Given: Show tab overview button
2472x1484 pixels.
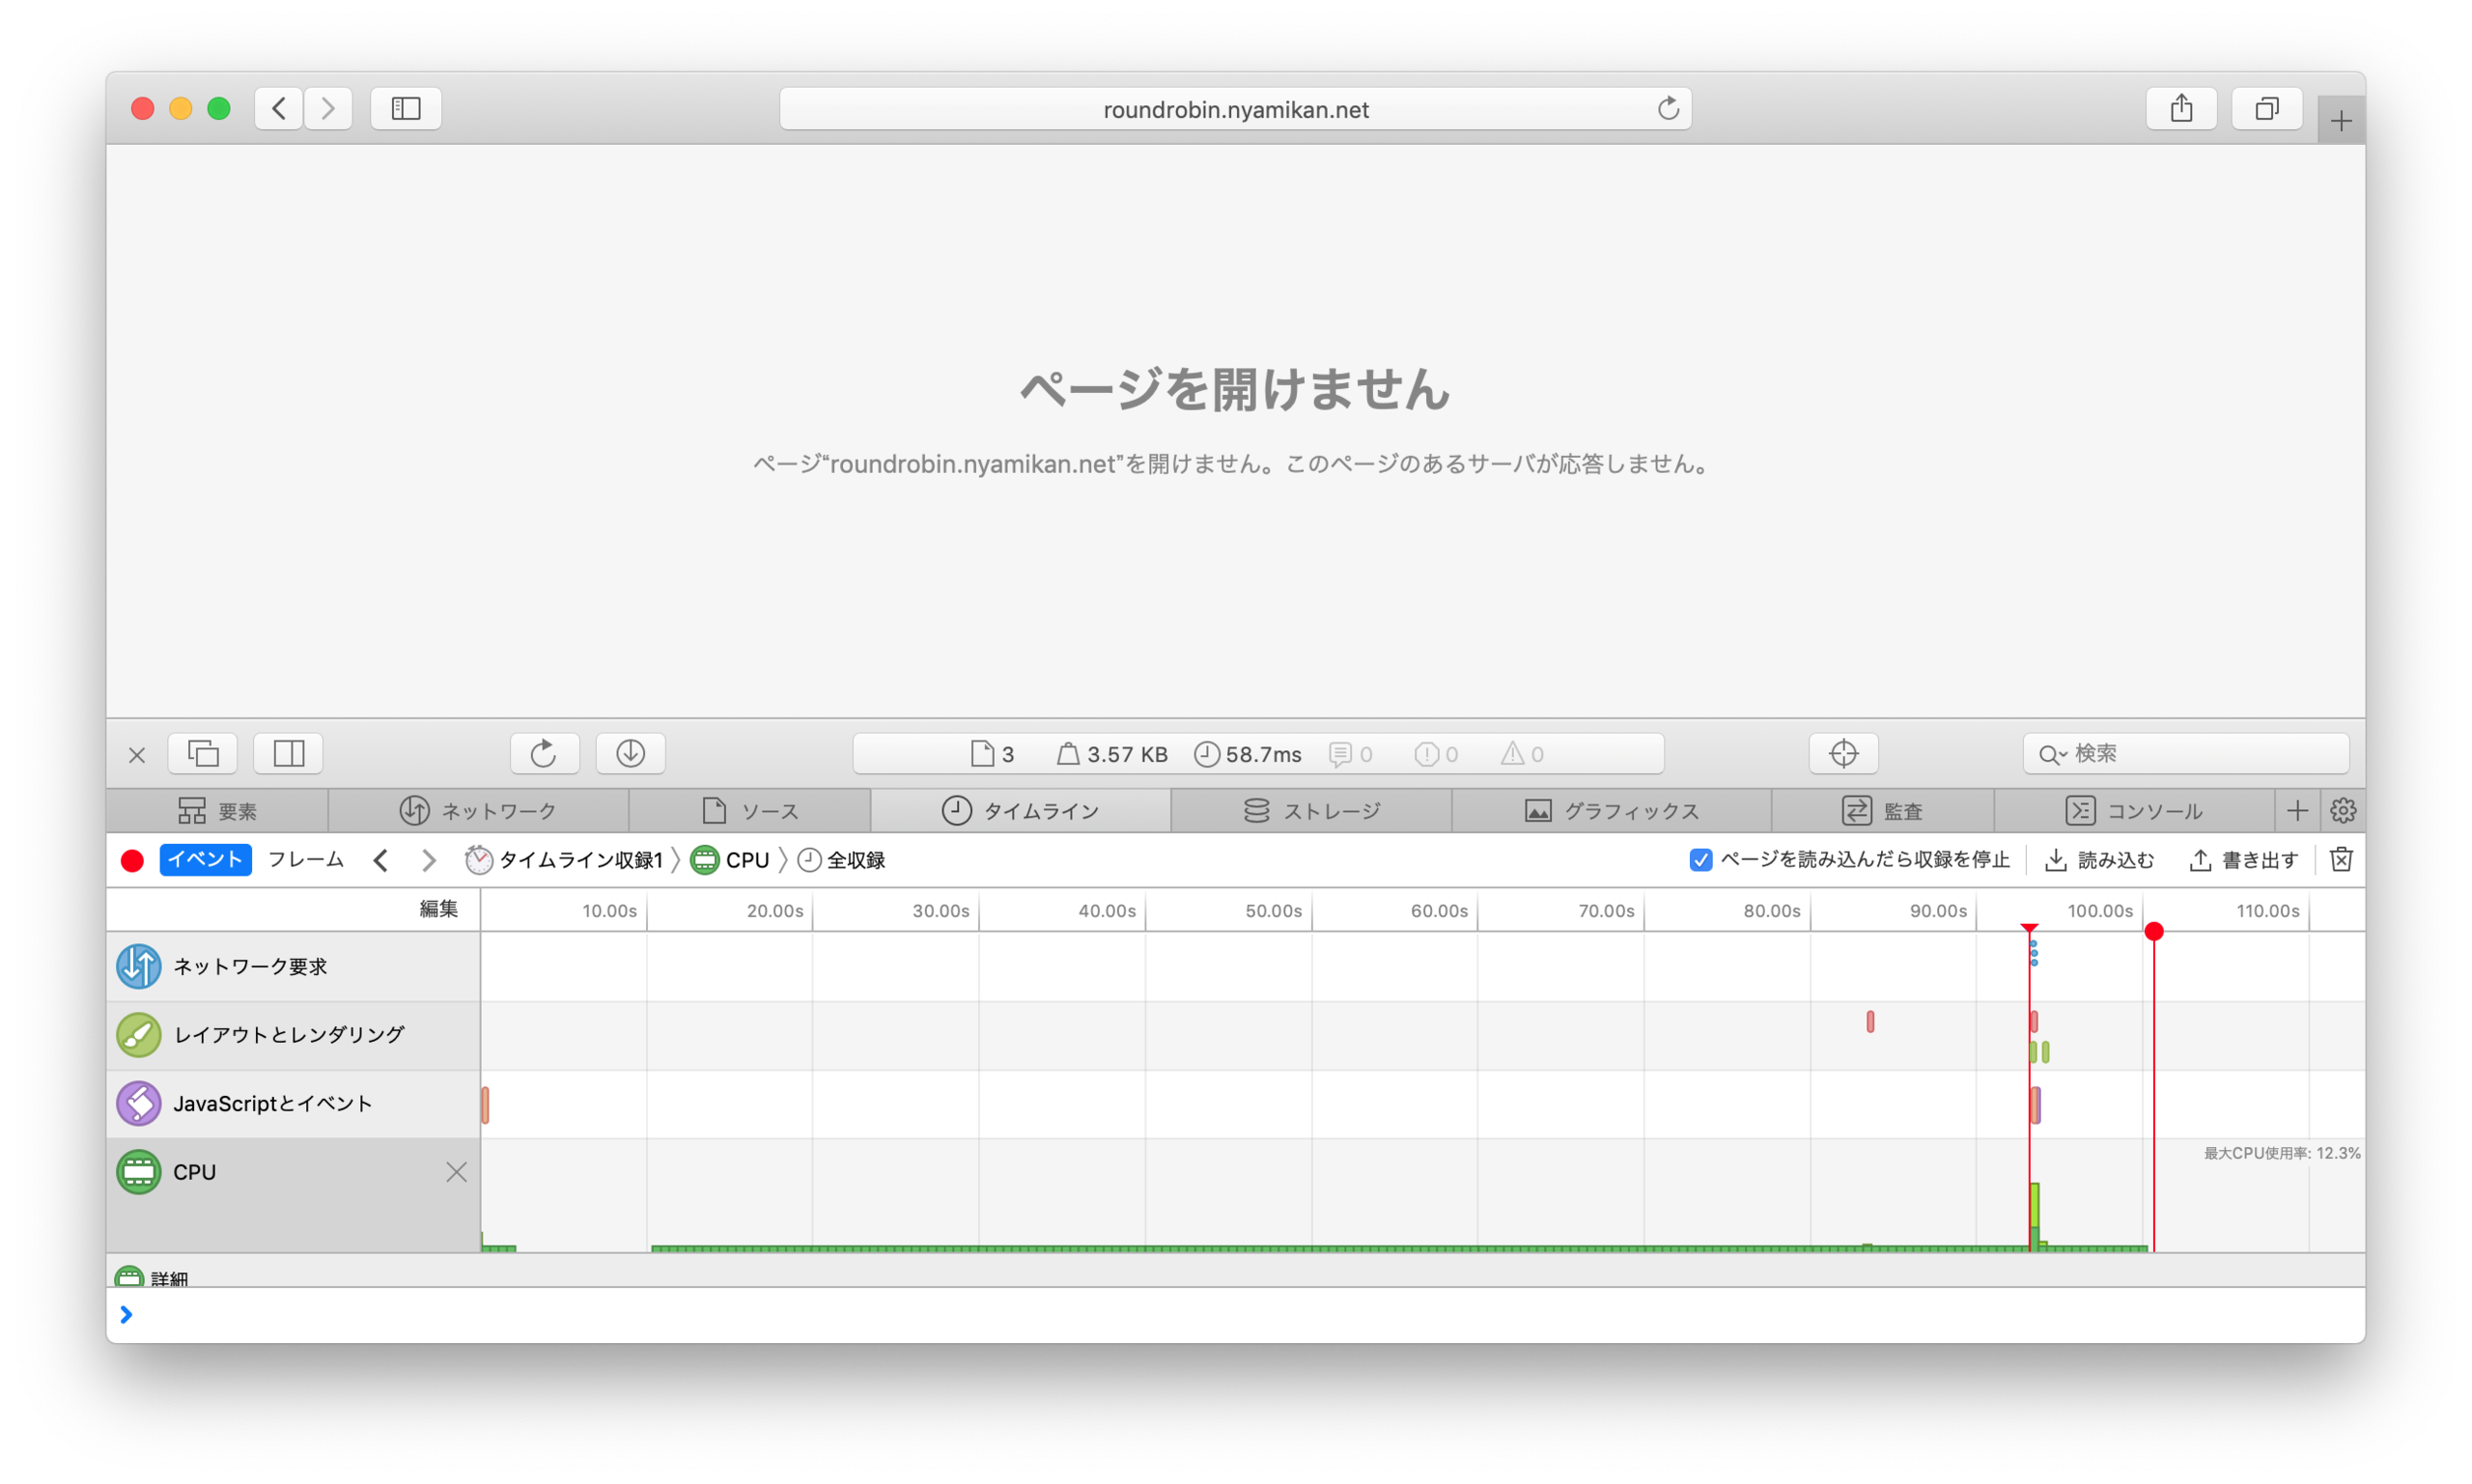Looking at the screenshot, I should pos(2266,108).
